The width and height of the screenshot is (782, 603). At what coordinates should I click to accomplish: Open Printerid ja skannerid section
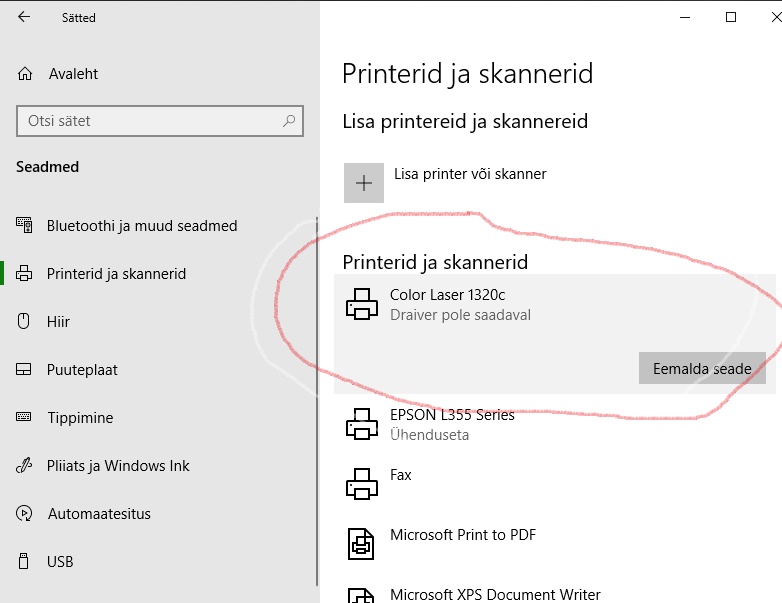116,274
